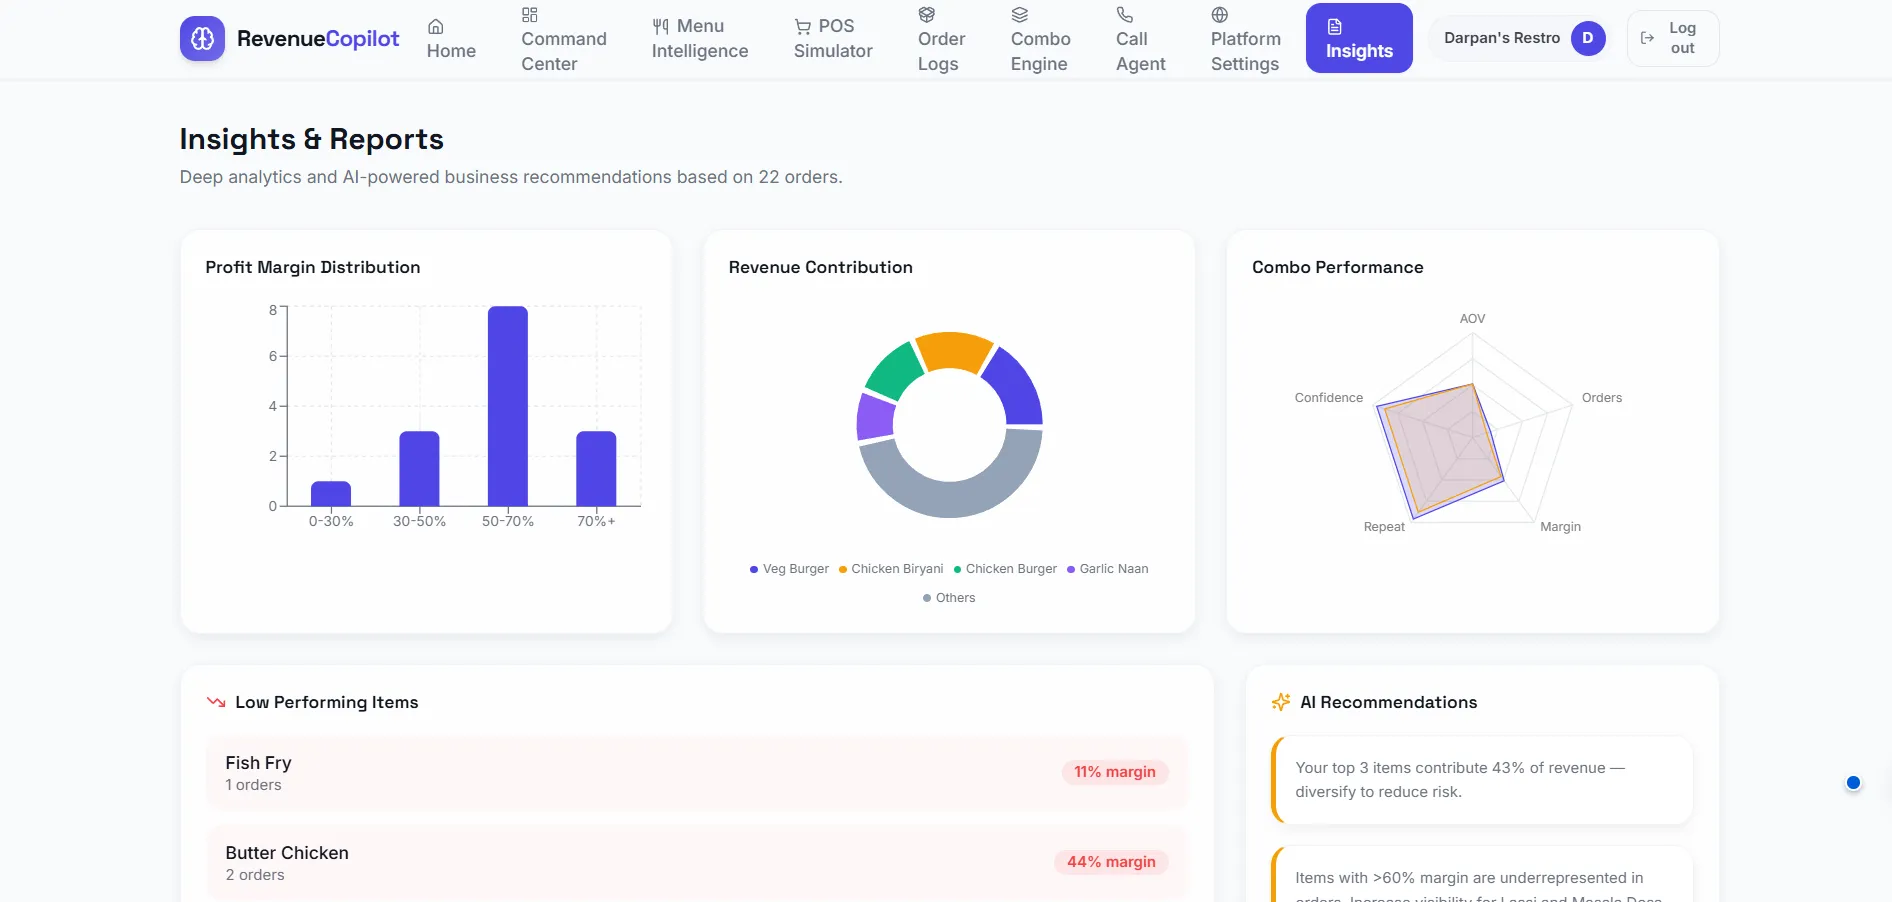Switch to POS Simulator
The height and width of the screenshot is (902, 1892).
[x=833, y=38]
